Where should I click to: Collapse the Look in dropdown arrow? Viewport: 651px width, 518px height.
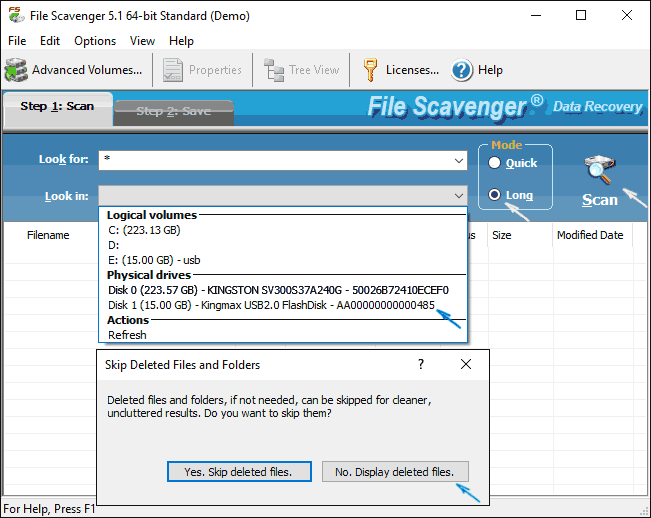point(459,195)
